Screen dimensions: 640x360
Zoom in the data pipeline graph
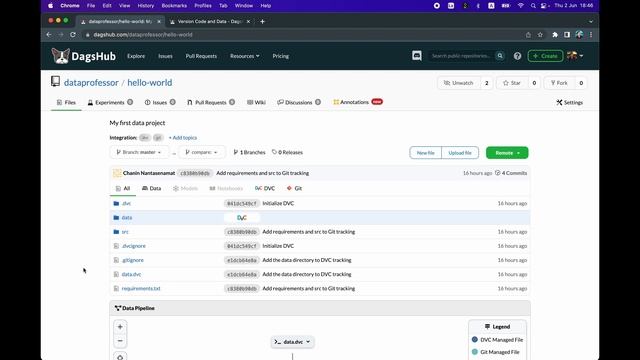pos(120,327)
